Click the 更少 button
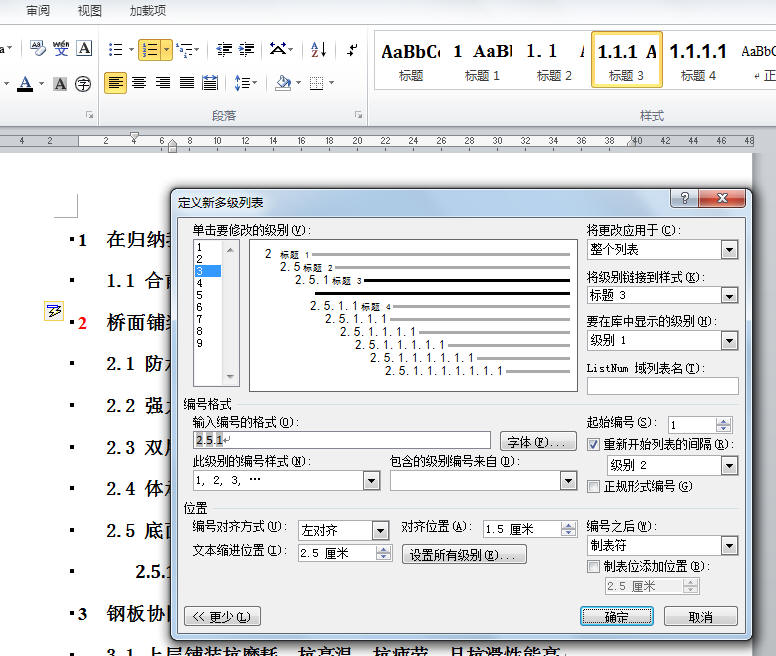This screenshot has width=776, height=656. coord(222,616)
